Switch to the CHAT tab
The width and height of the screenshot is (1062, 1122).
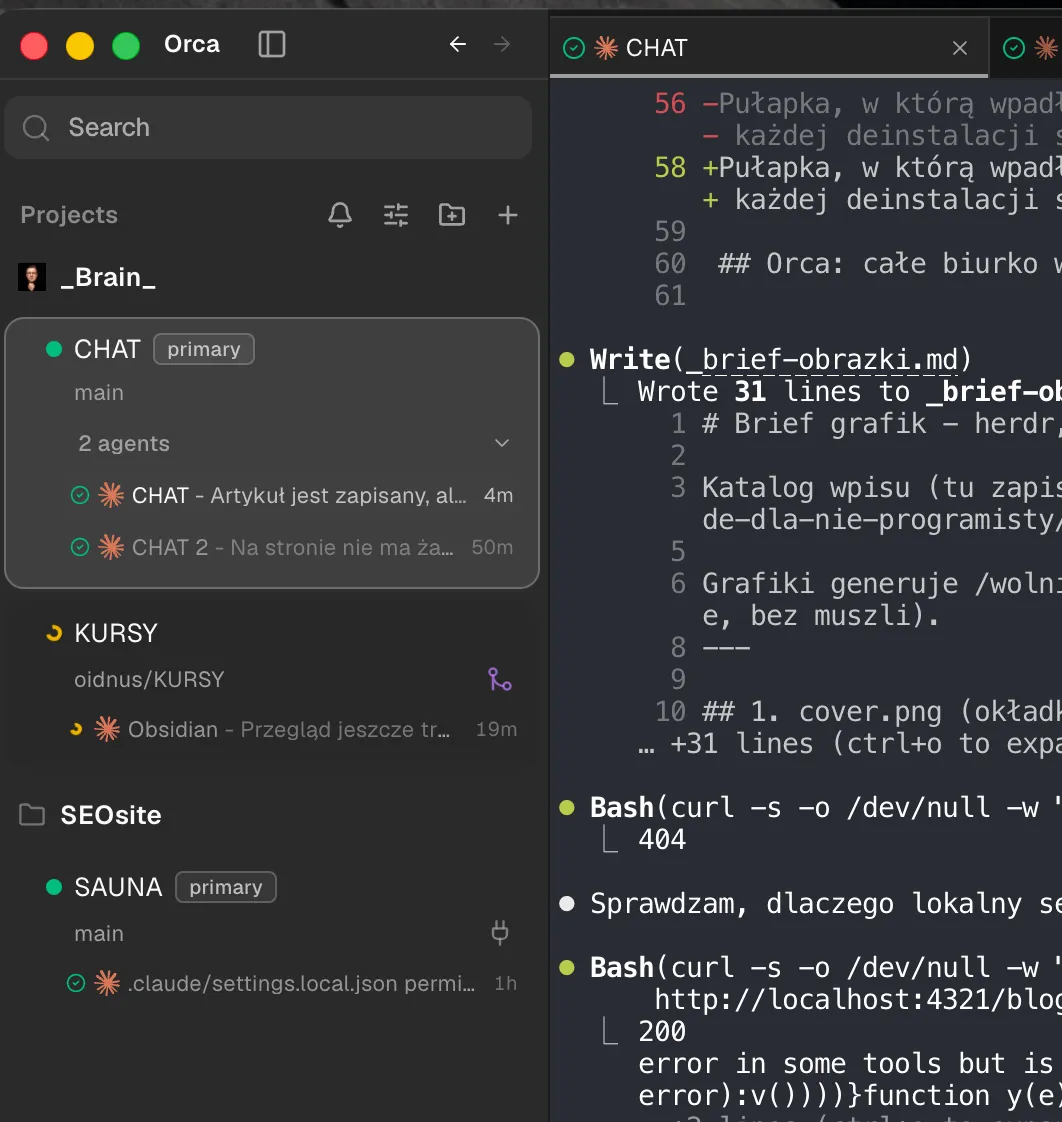click(769, 48)
